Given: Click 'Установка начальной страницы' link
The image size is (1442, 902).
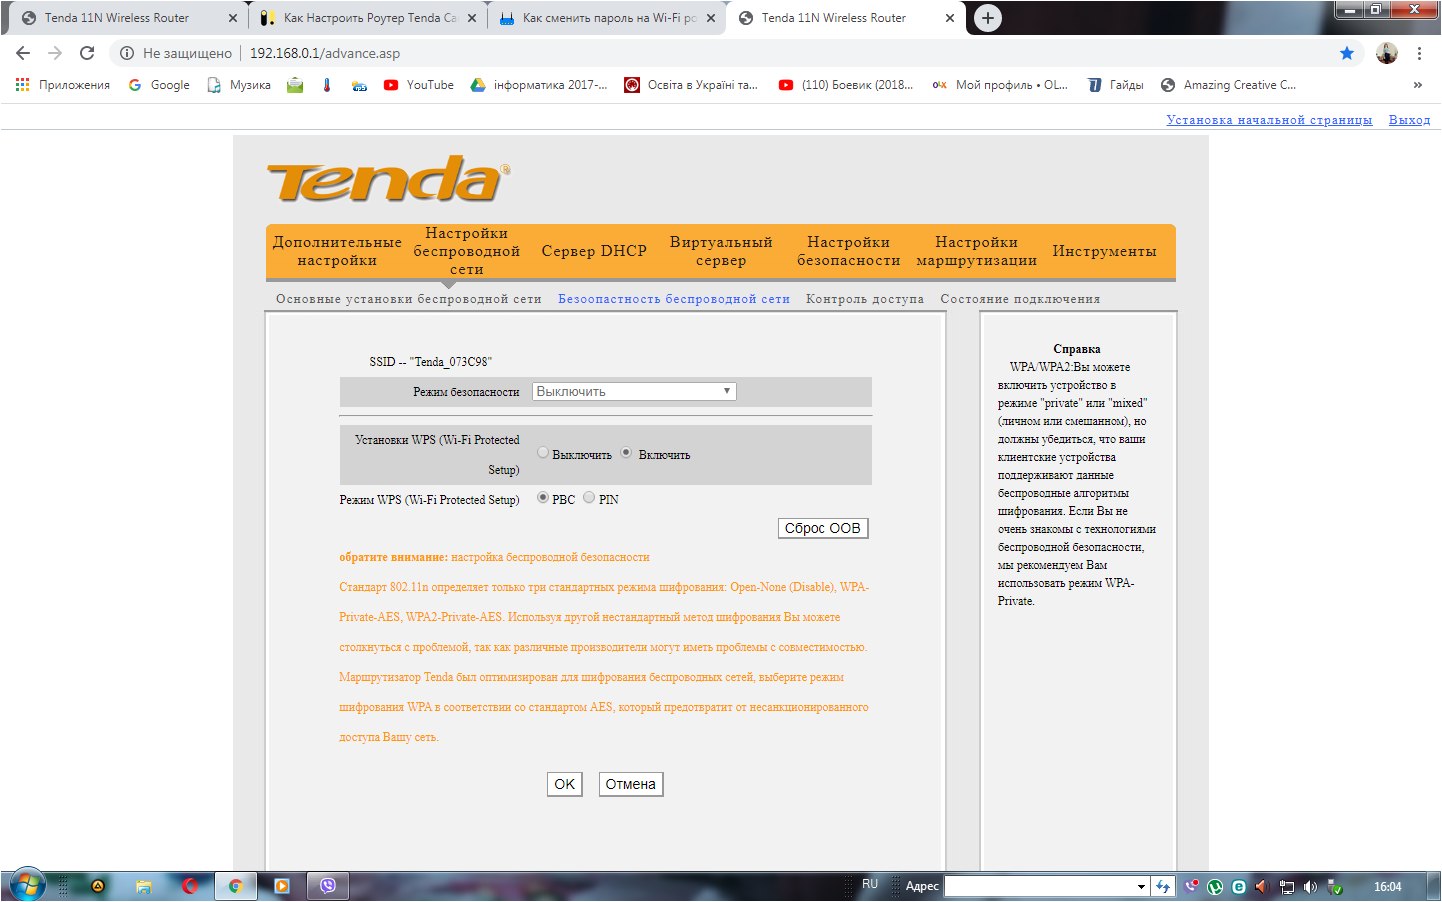Looking at the screenshot, I should pos(1269,120).
